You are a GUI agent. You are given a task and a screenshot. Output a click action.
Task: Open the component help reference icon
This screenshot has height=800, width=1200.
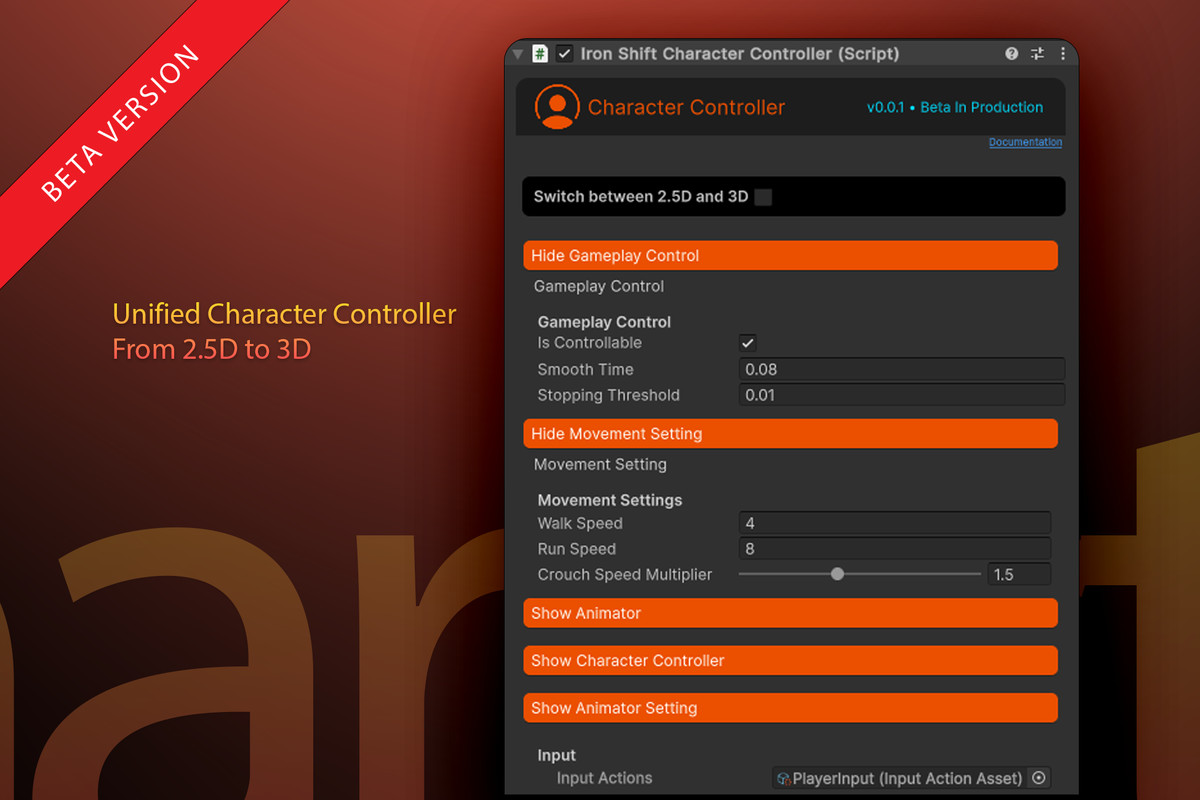pos(1012,54)
